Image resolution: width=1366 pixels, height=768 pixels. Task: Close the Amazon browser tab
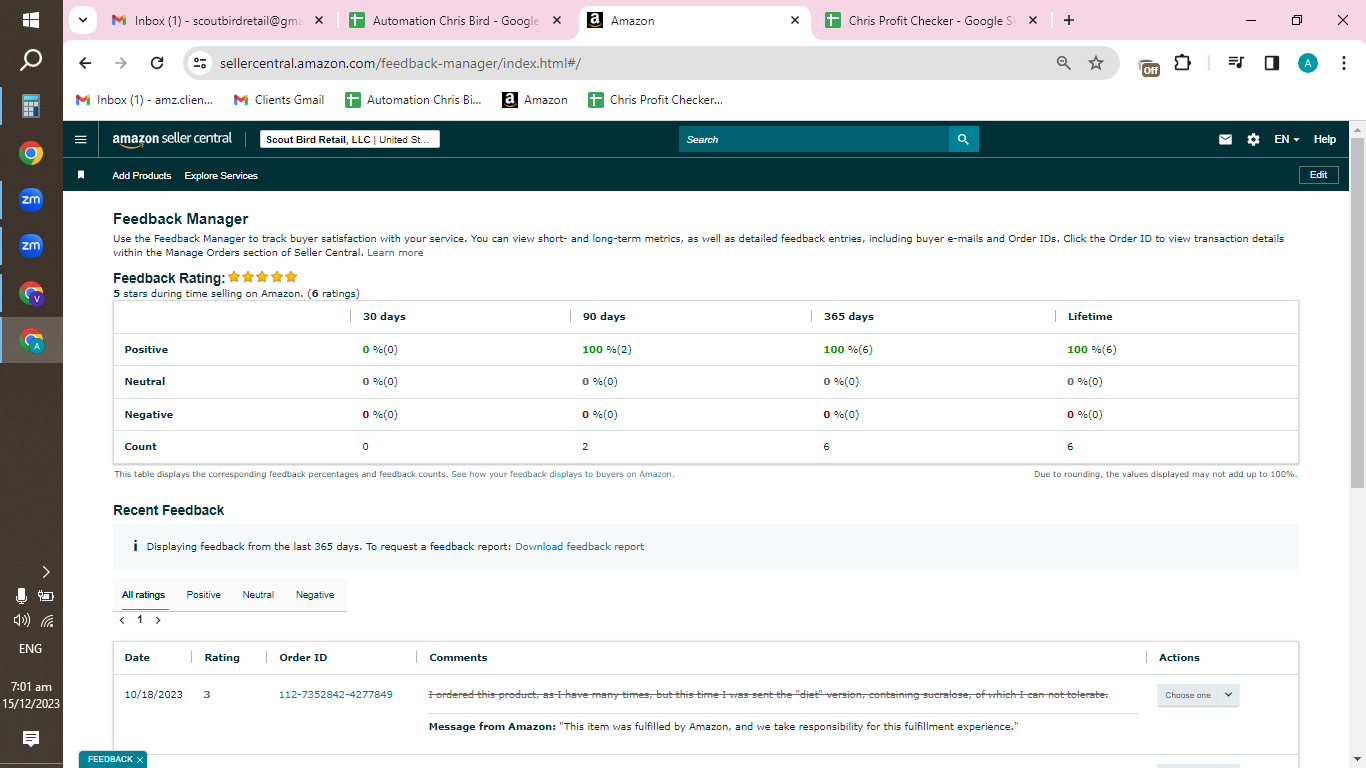click(x=795, y=20)
